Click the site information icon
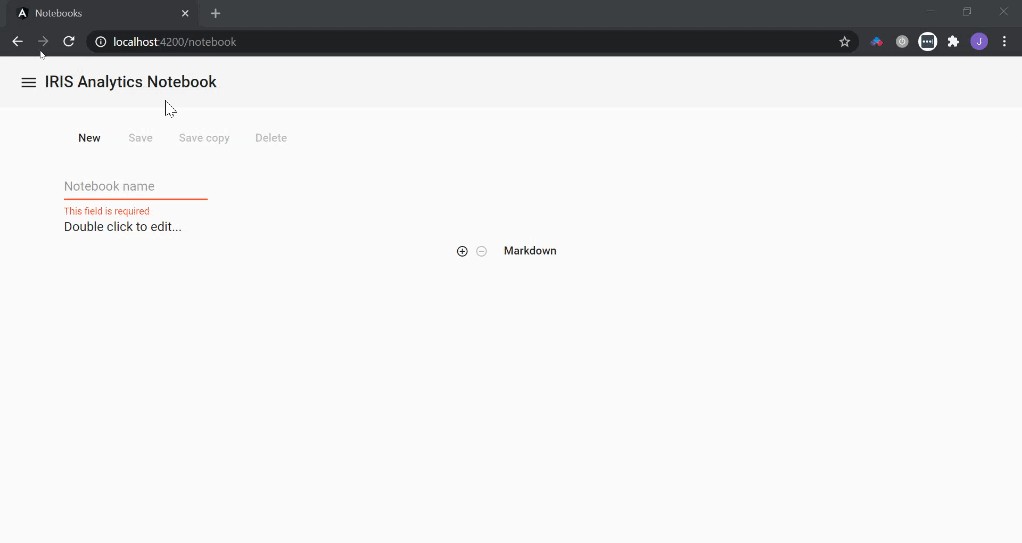Screen dimensions: 1022x543 (x=101, y=42)
